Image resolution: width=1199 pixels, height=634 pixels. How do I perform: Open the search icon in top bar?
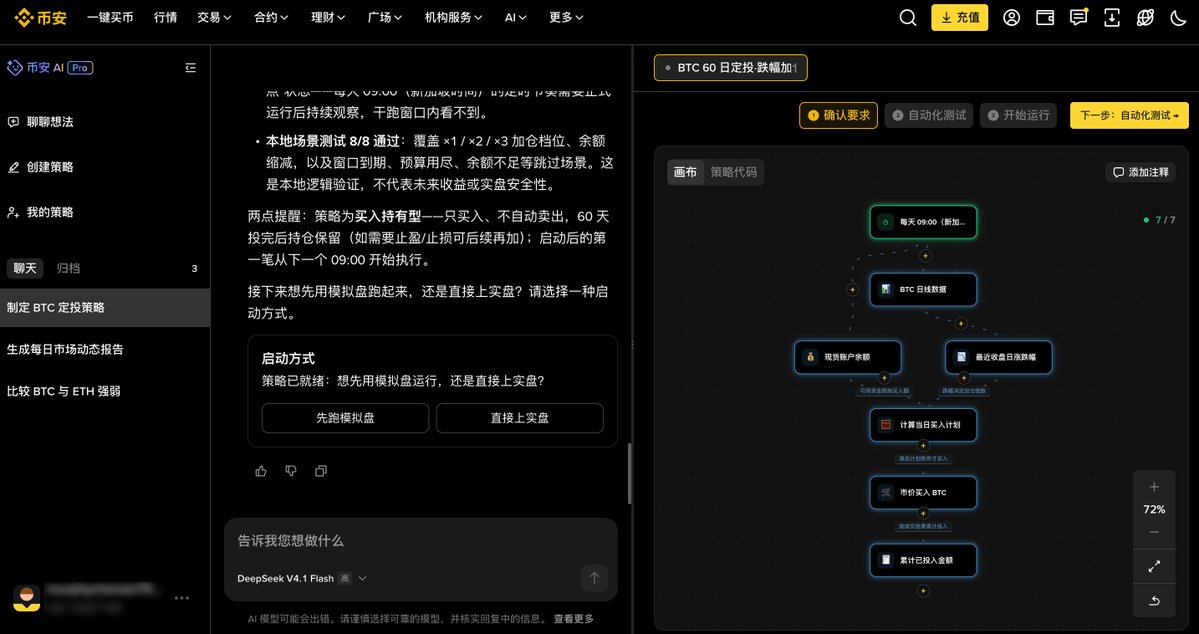tap(908, 18)
